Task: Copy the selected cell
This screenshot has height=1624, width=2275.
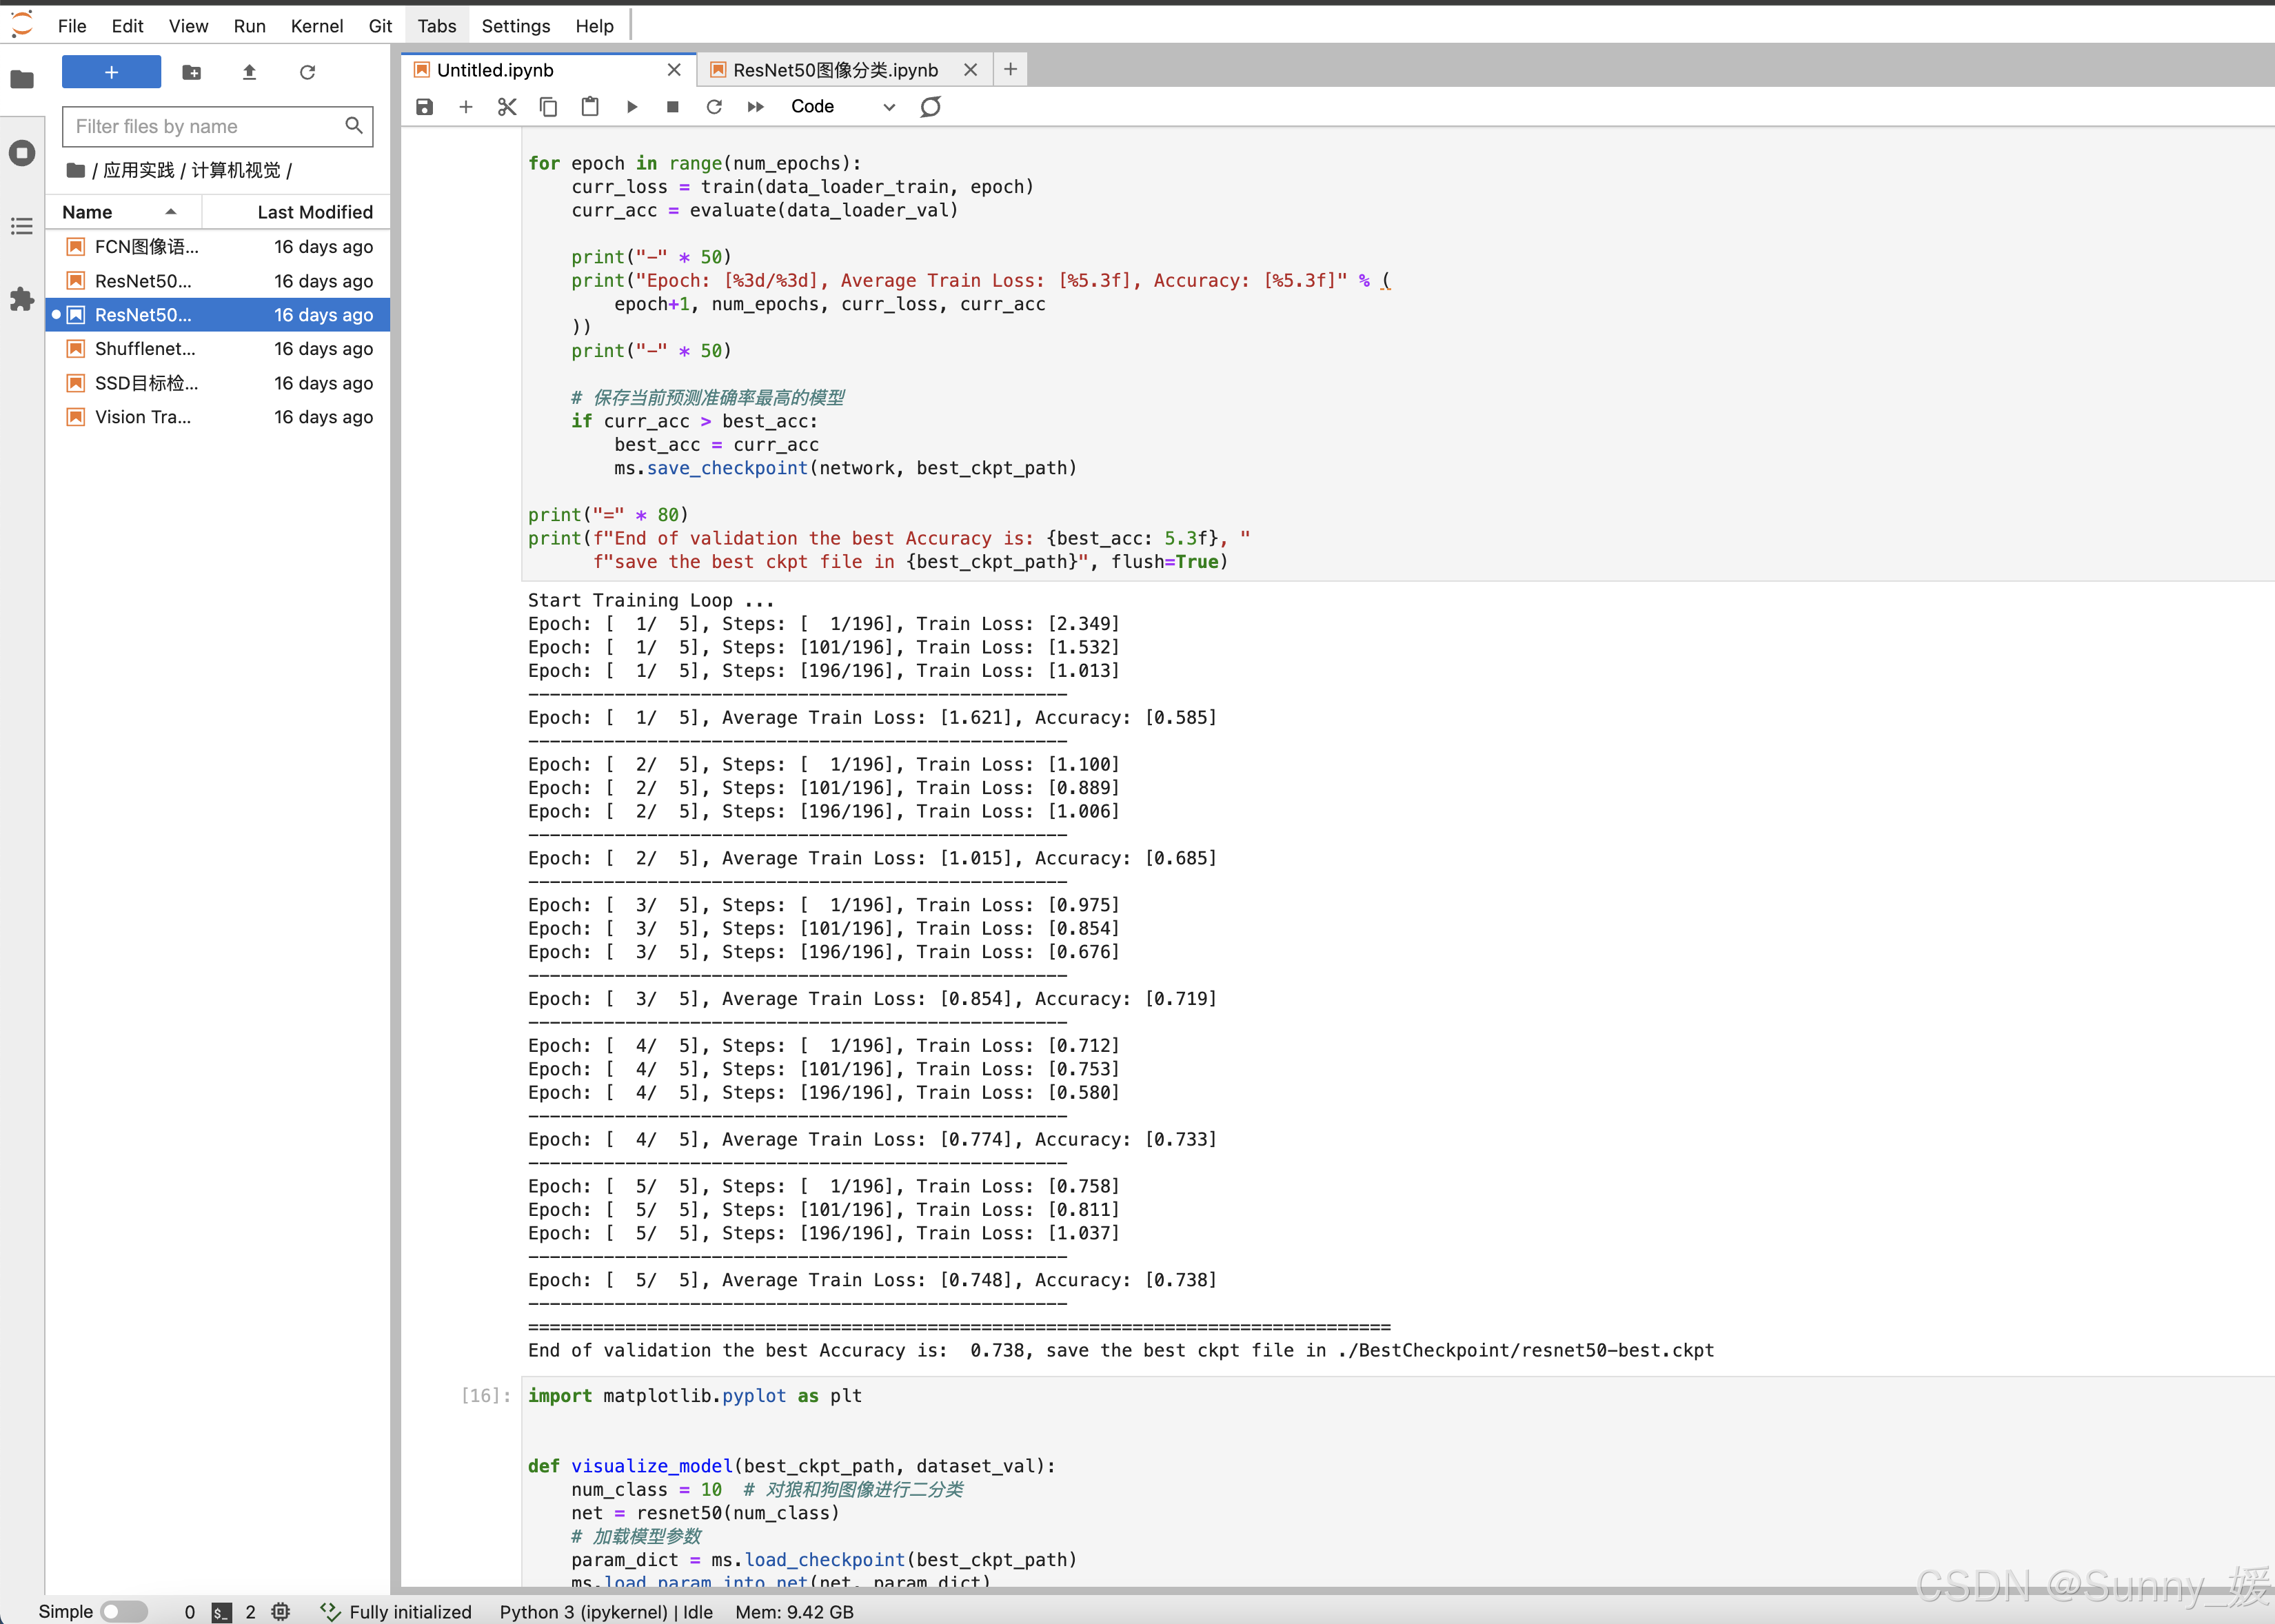Action: [x=548, y=107]
